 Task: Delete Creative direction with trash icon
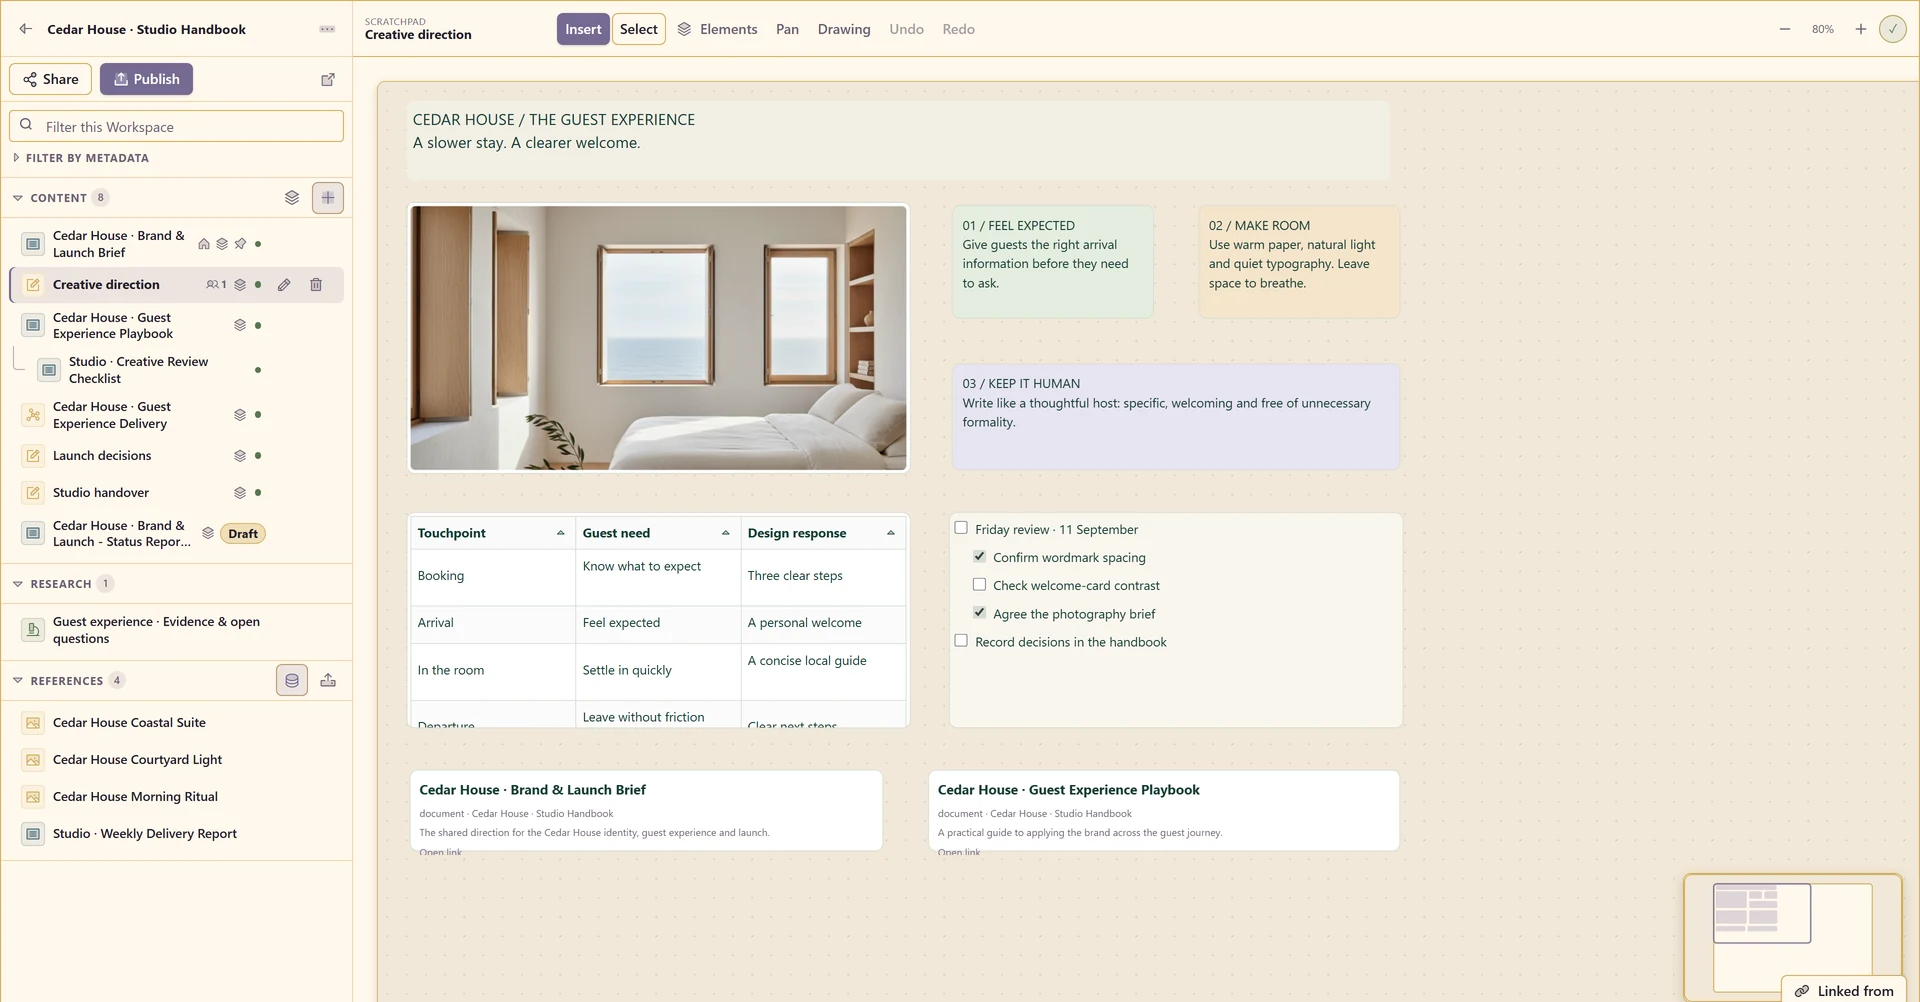click(x=316, y=285)
